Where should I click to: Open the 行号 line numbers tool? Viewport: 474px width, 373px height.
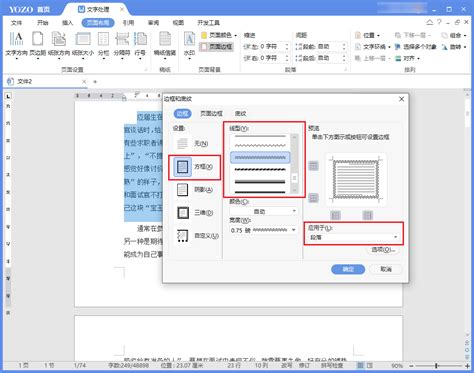click(x=140, y=44)
